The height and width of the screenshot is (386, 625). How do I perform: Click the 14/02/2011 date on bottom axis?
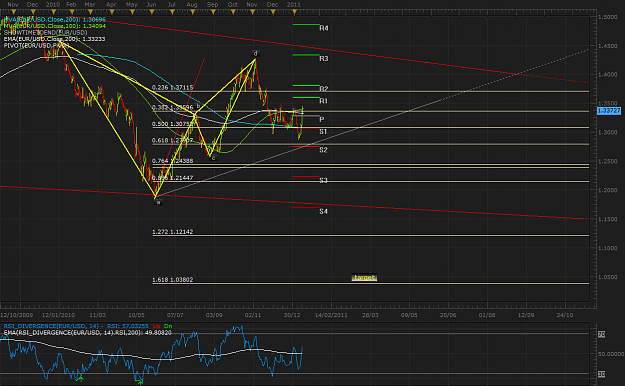(x=331, y=315)
